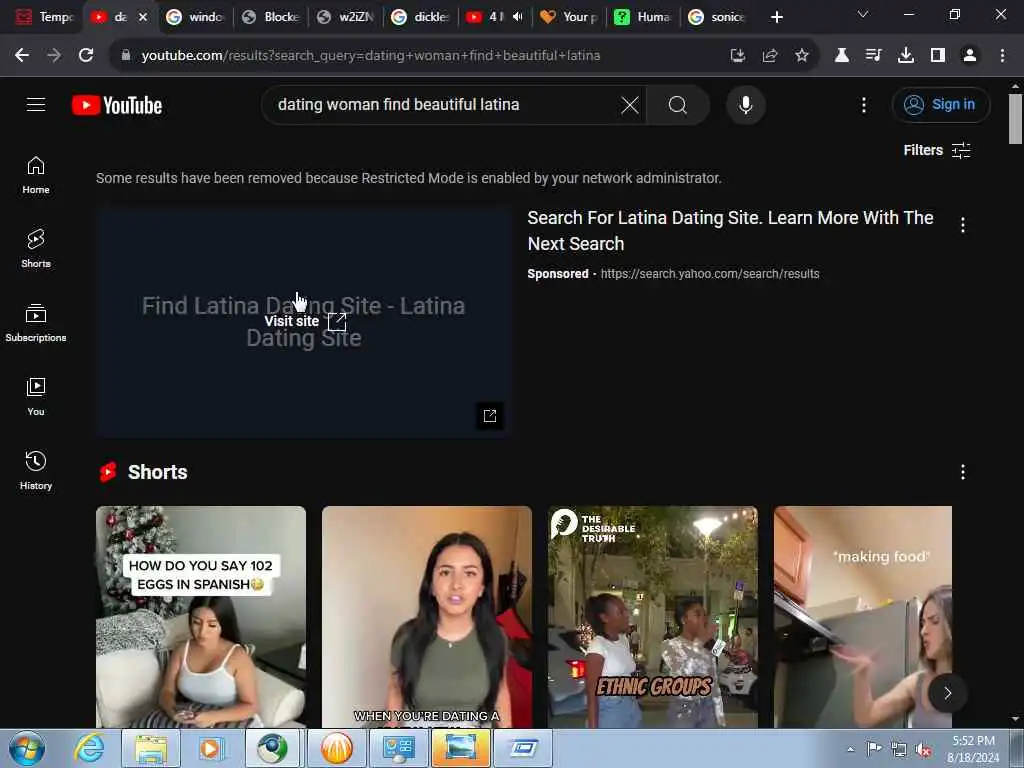
Task: Open You in the sidebar
Action: click(36, 396)
